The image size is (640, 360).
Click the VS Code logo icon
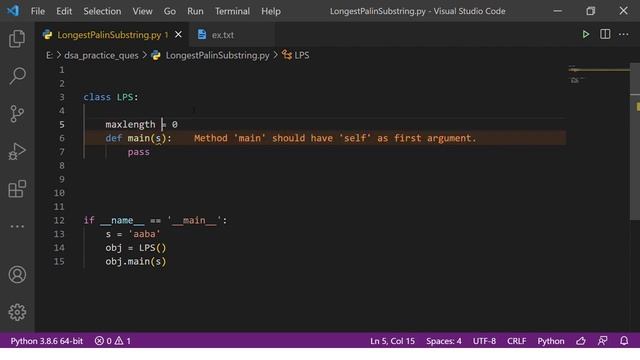13,11
